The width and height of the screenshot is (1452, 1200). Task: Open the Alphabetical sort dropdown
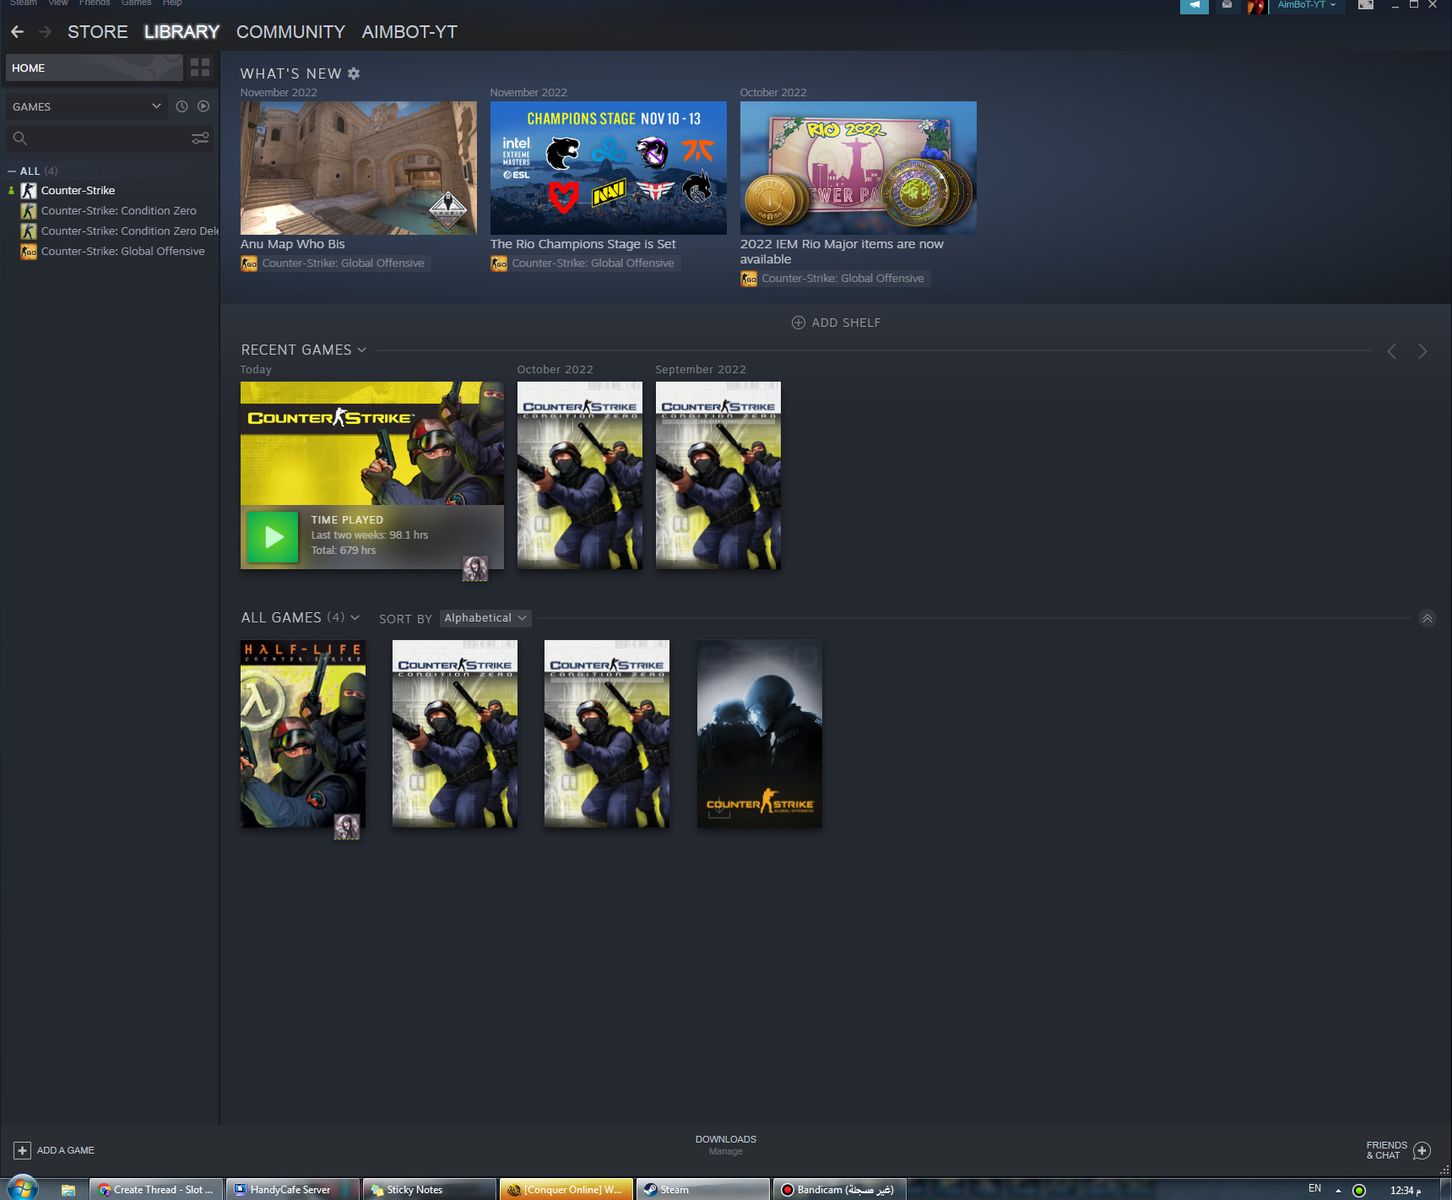pos(485,618)
